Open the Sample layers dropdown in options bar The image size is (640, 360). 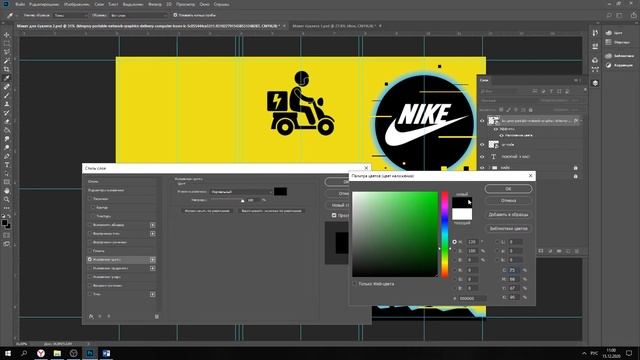pyautogui.click(x=139, y=15)
